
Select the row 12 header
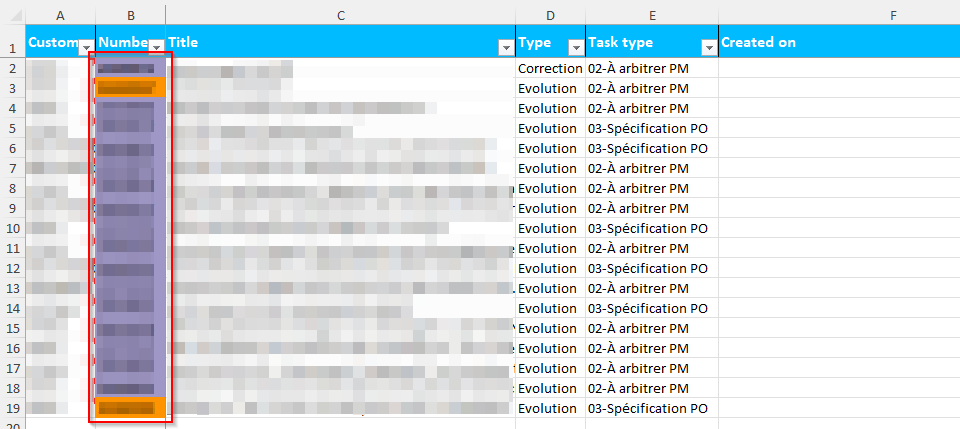12,268
